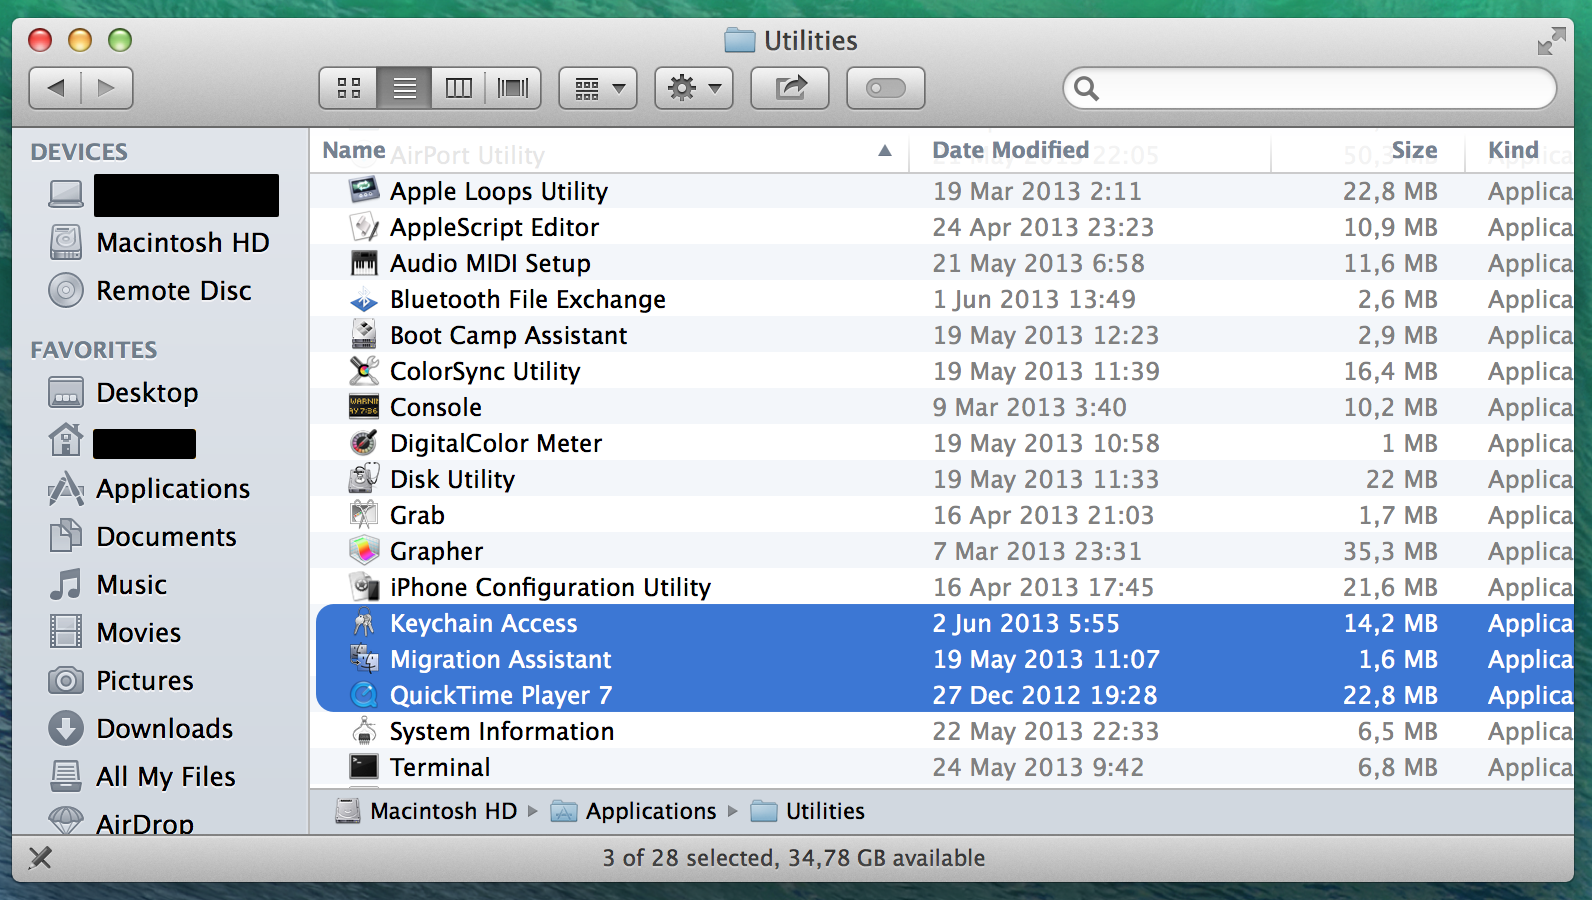Viewport: 1592px width, 900px height.
Task: Select the Grab app icon
Action: (x=364, y=514)
